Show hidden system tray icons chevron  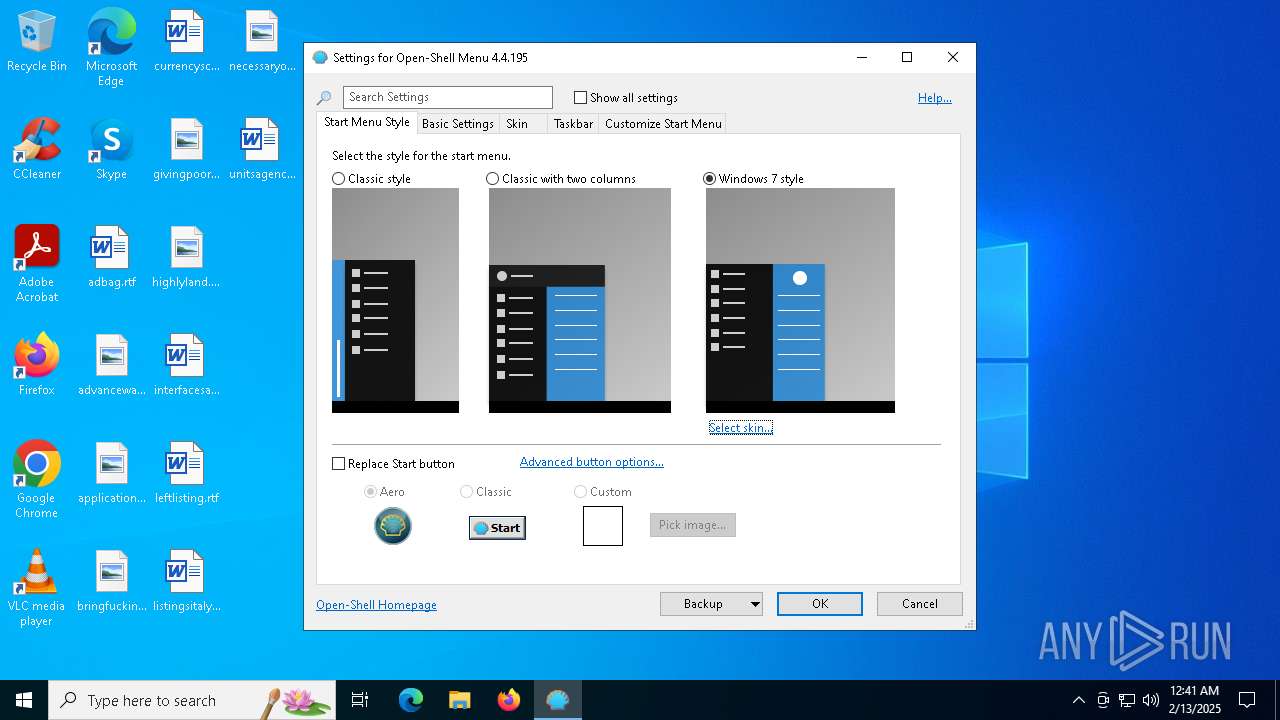coord(1078,700)
